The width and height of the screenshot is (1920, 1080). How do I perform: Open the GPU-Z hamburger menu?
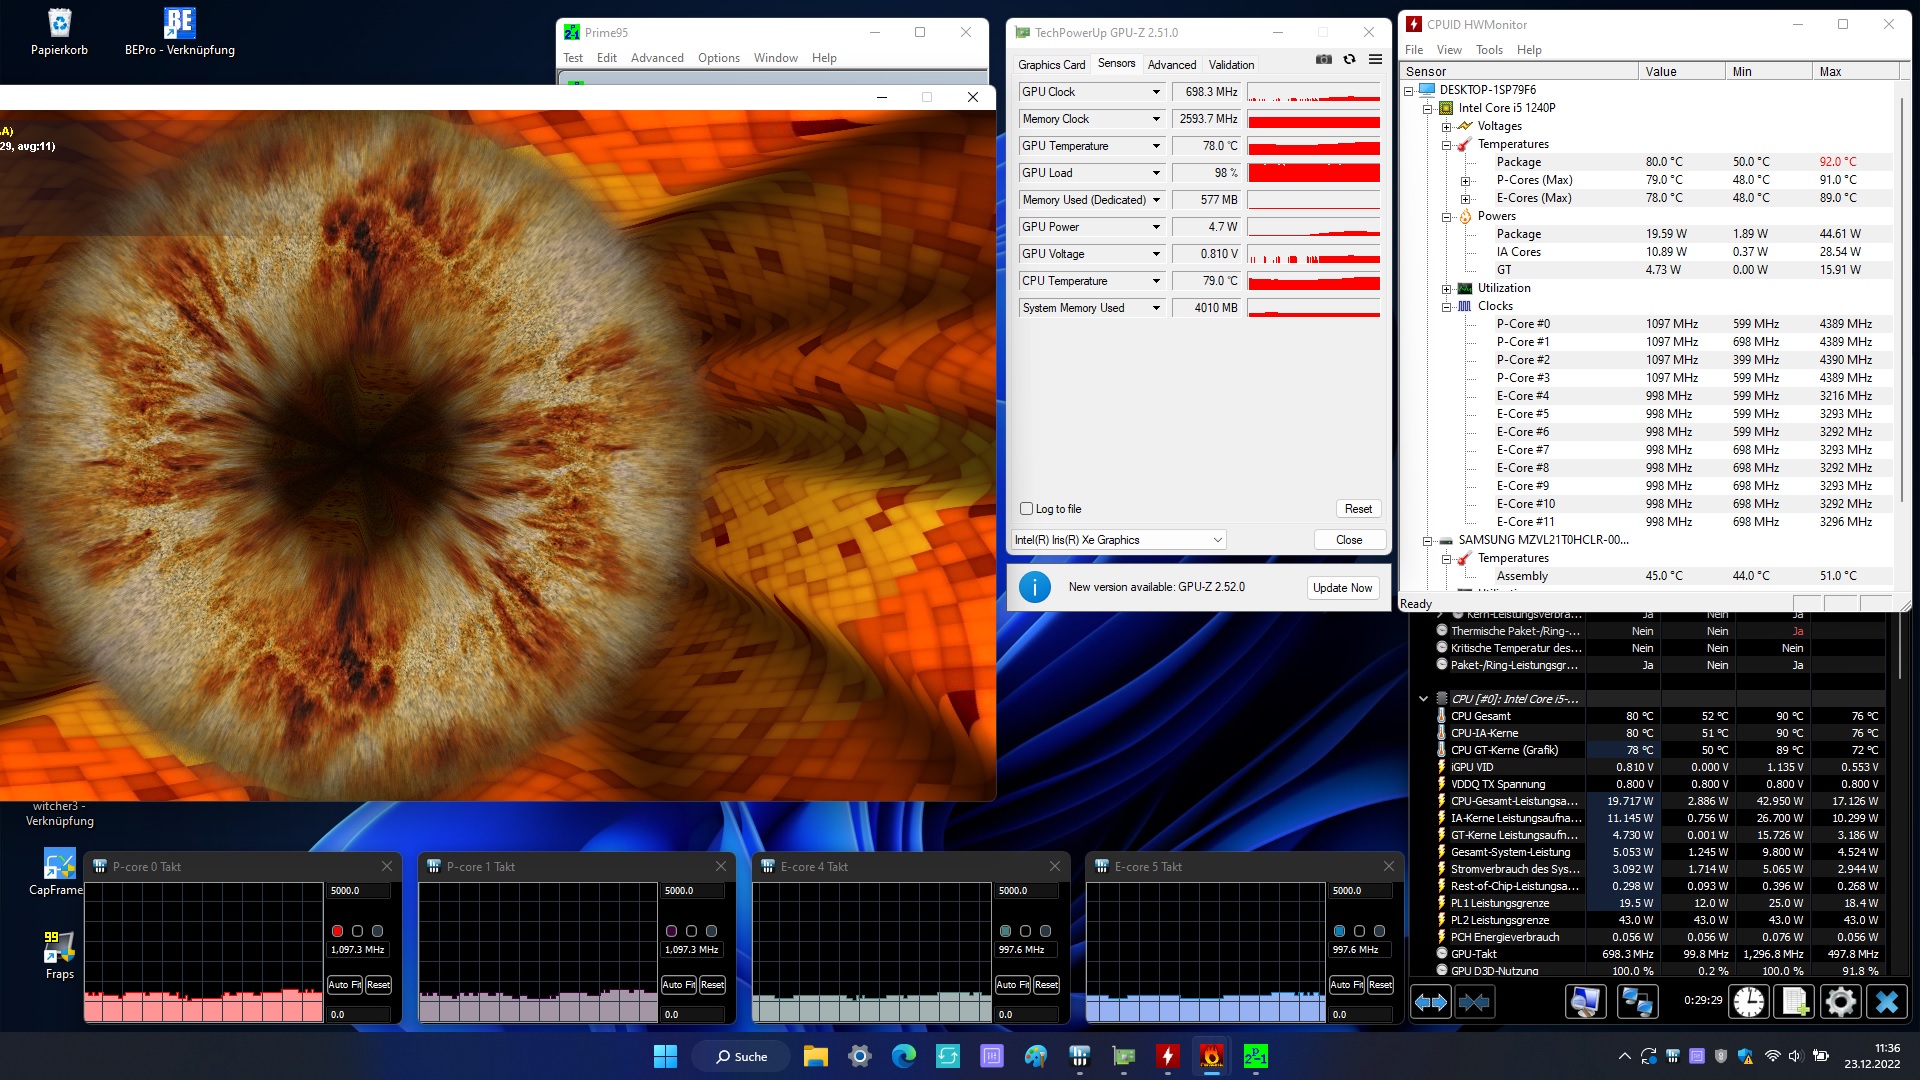click(1375, 59)
